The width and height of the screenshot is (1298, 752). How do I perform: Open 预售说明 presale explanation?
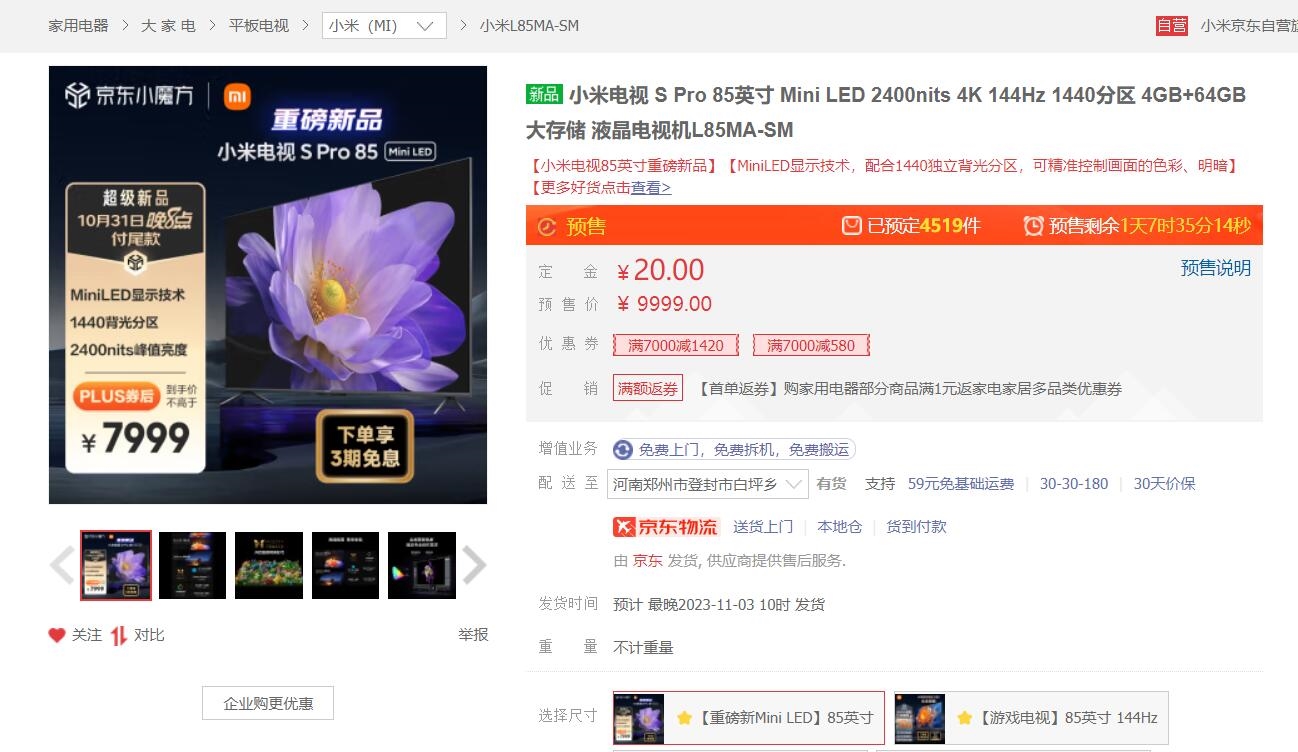point(1215,268)
